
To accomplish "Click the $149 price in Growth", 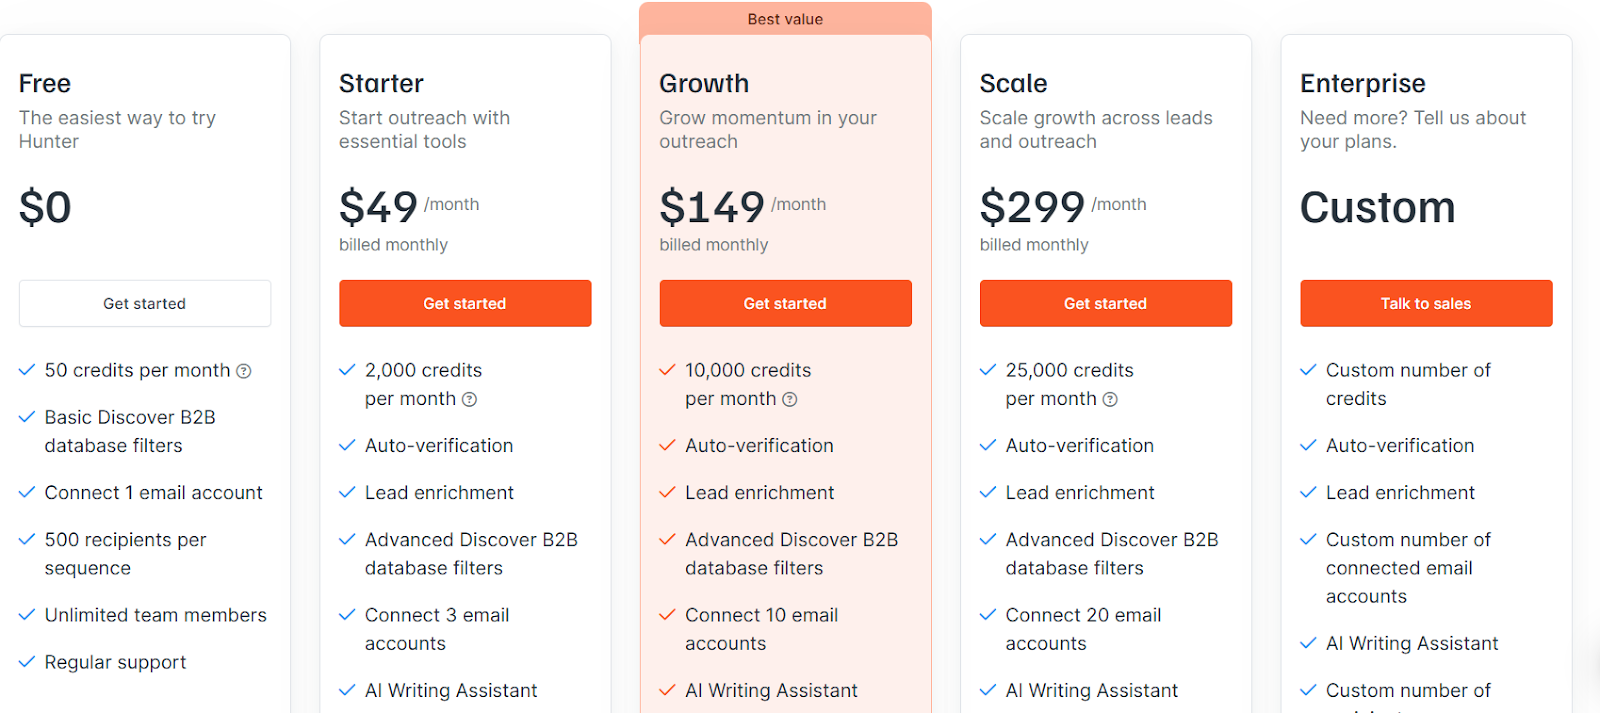I will pos(714,207).
